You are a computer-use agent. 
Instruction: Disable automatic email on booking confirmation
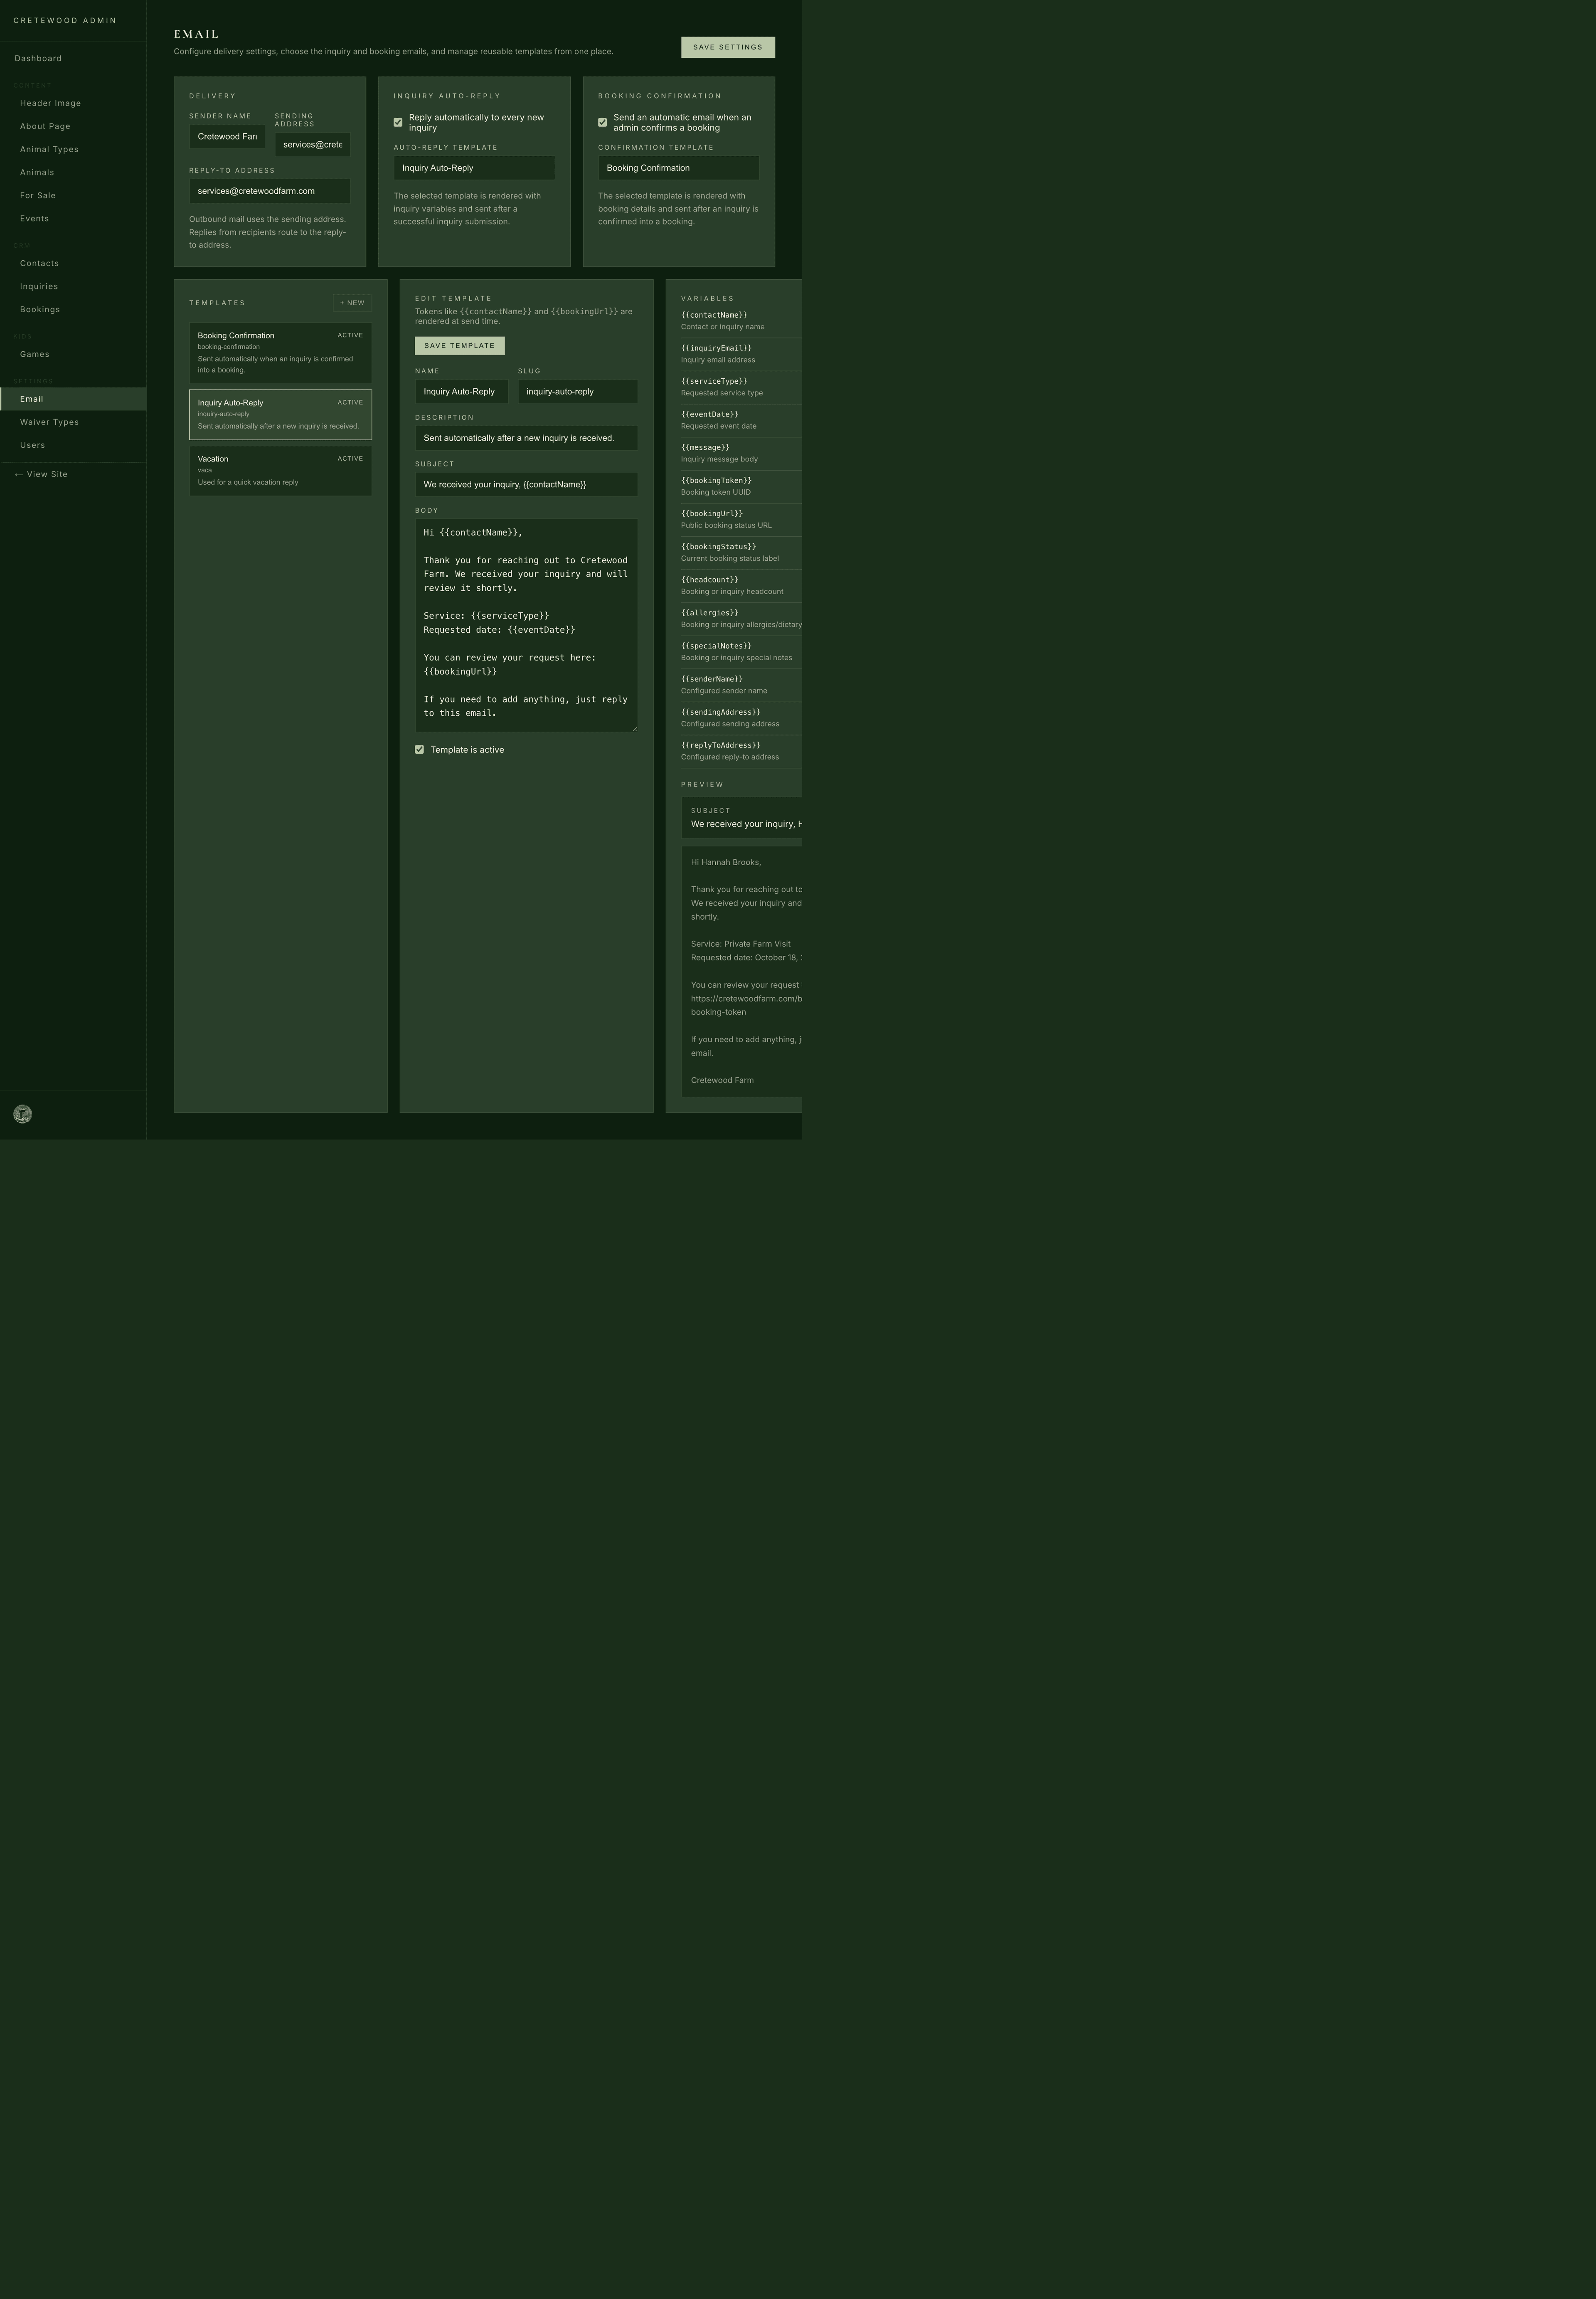(x=602, y=121)
